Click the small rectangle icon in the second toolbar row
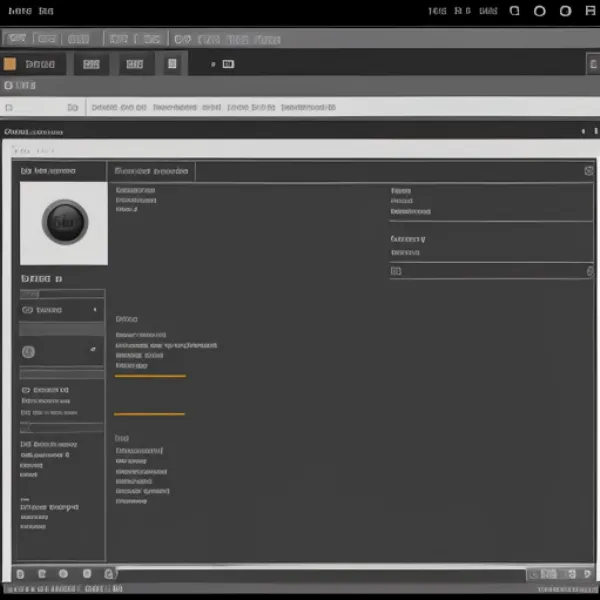600x600 pixels. (228, 64)
